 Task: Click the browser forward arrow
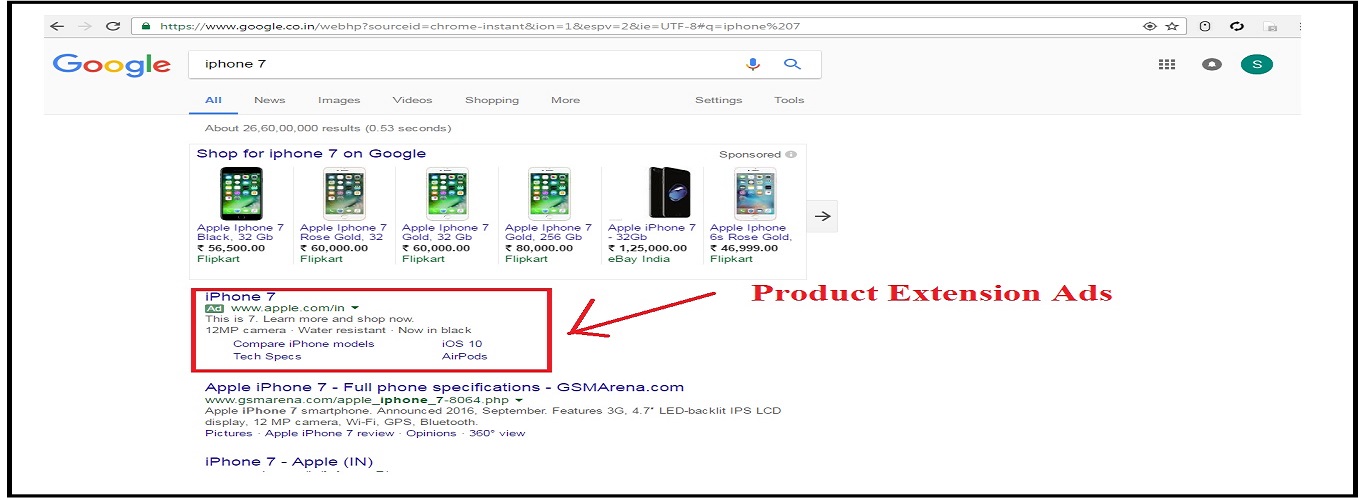[x=84, y=26]
